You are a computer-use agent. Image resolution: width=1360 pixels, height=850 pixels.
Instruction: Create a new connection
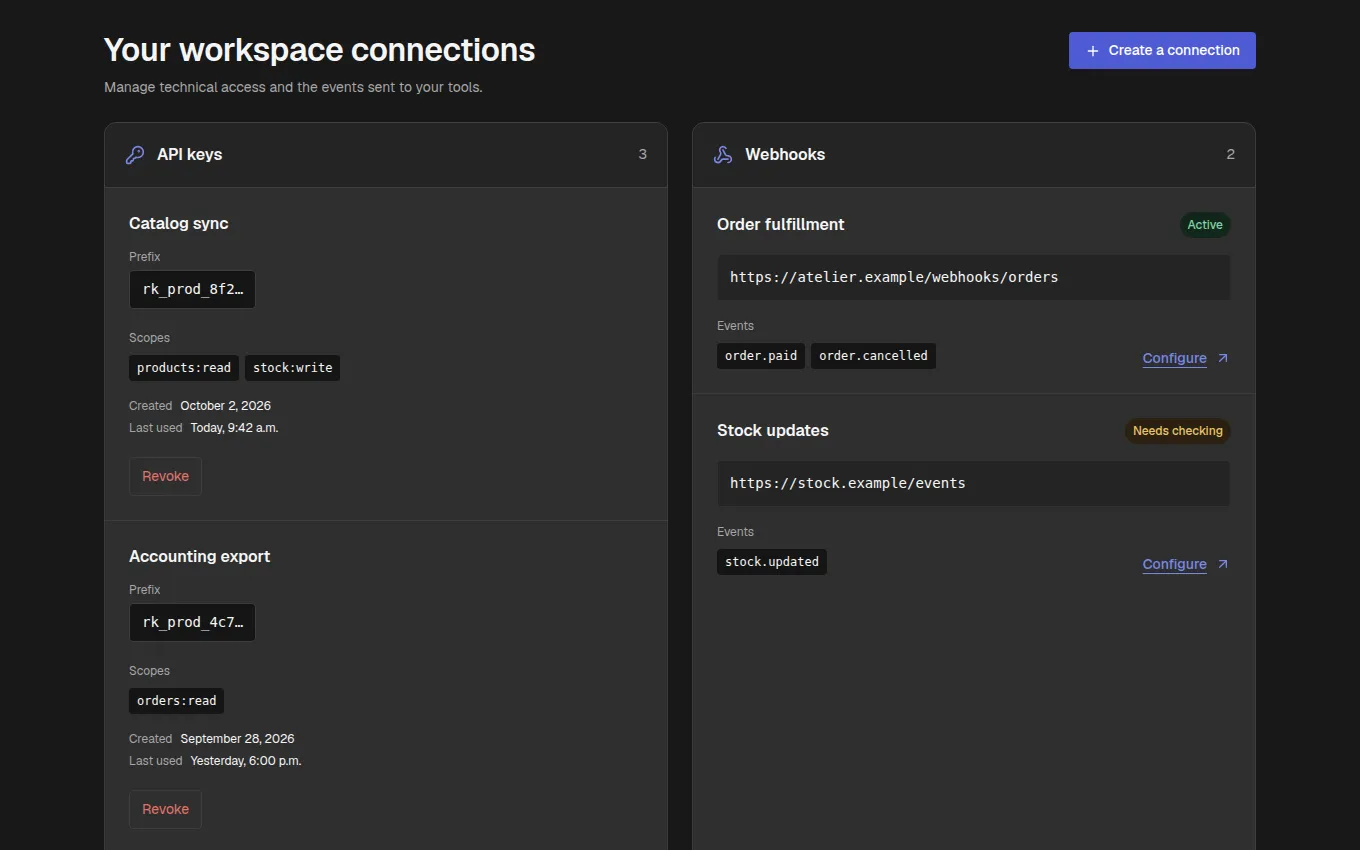click(1162, 51)
